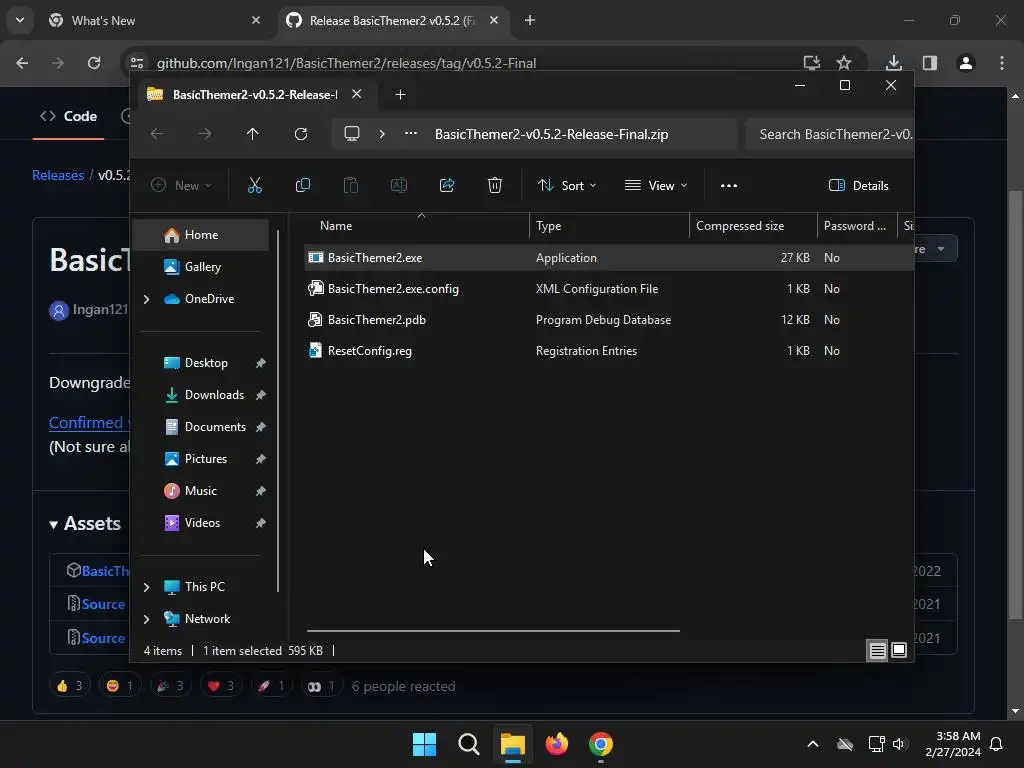Open Gallery in navigation pane
The image size is (1024, 768).
pos(200,267)
